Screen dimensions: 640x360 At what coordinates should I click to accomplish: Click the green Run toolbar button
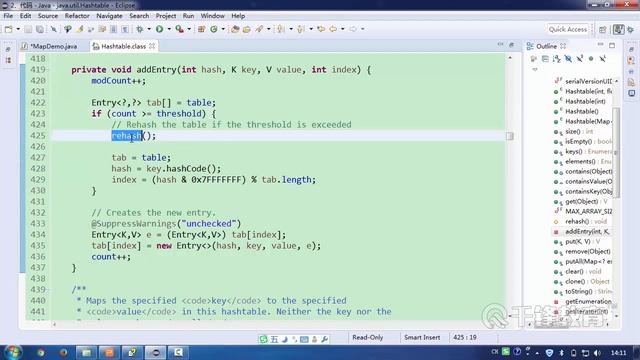point(160,29)
